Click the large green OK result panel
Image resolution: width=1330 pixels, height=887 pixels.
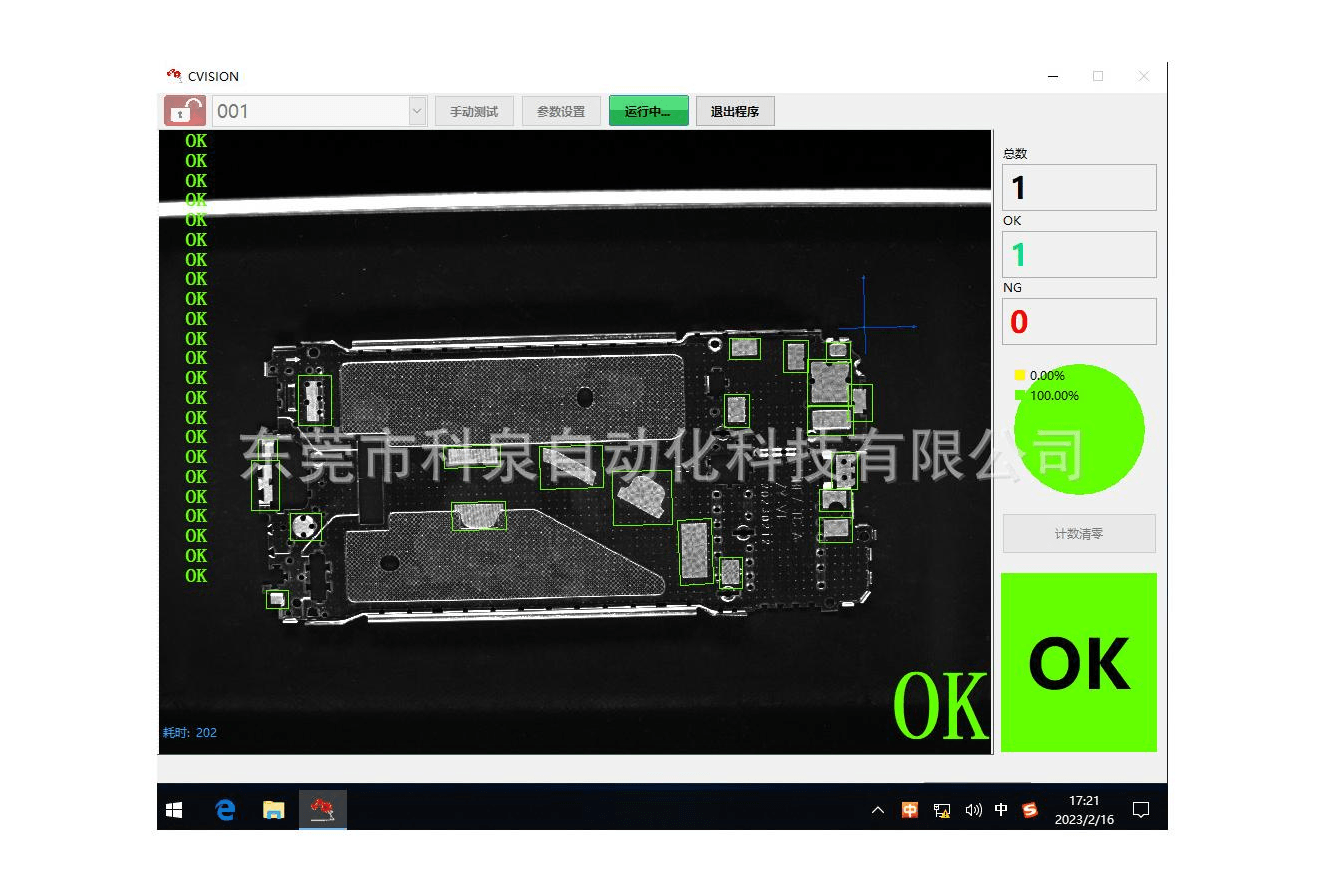(1079, 662)
